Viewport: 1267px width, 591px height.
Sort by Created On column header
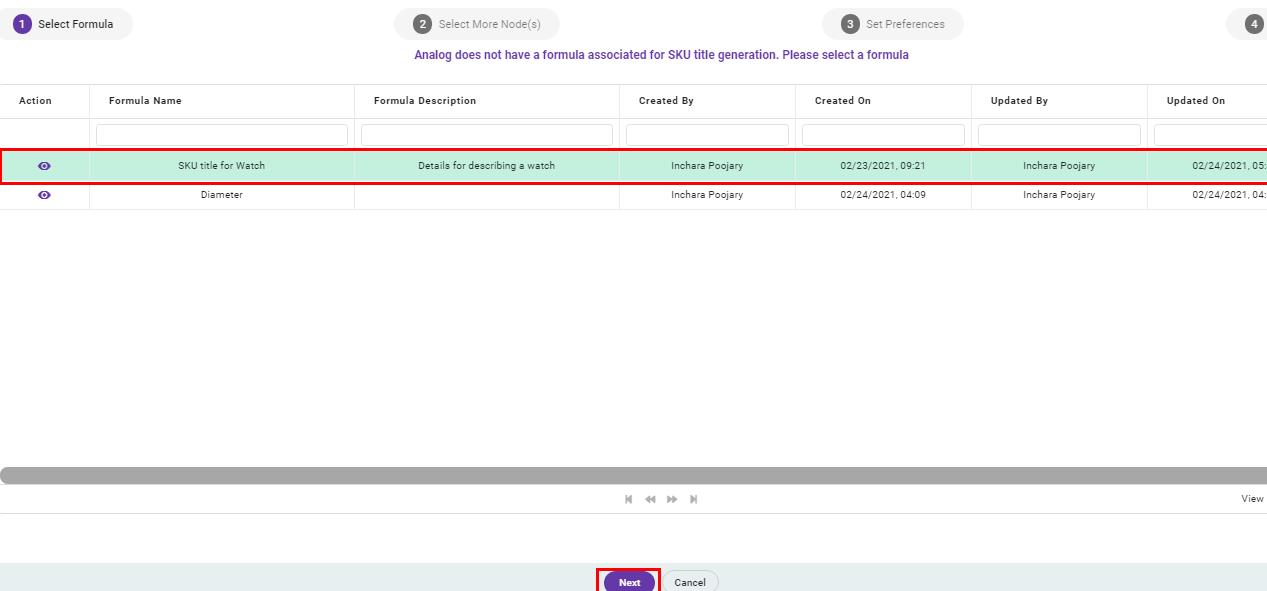pyautogui.click(x=842, y=101)
